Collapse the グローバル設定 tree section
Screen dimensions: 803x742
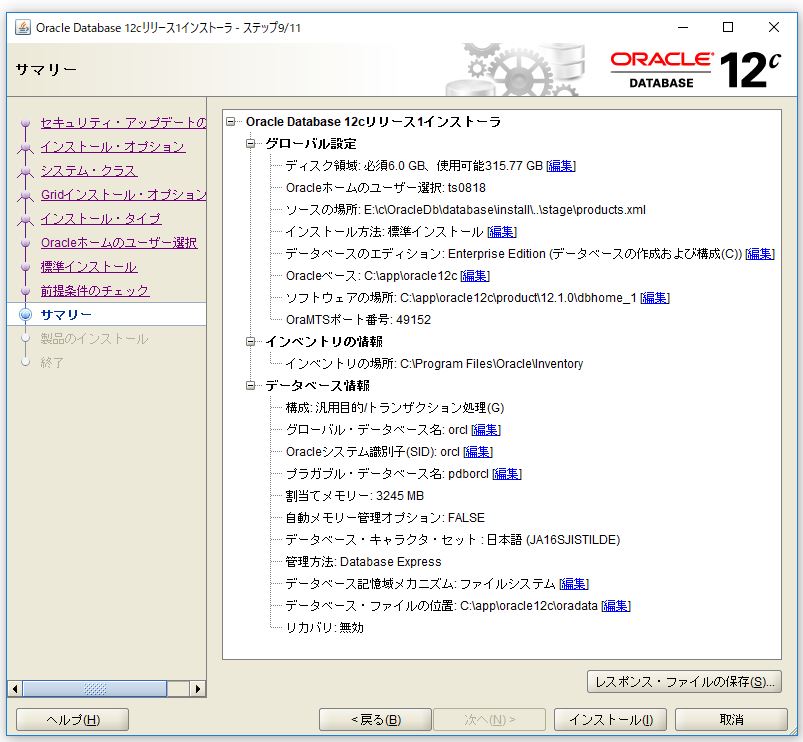coord(250,143)
